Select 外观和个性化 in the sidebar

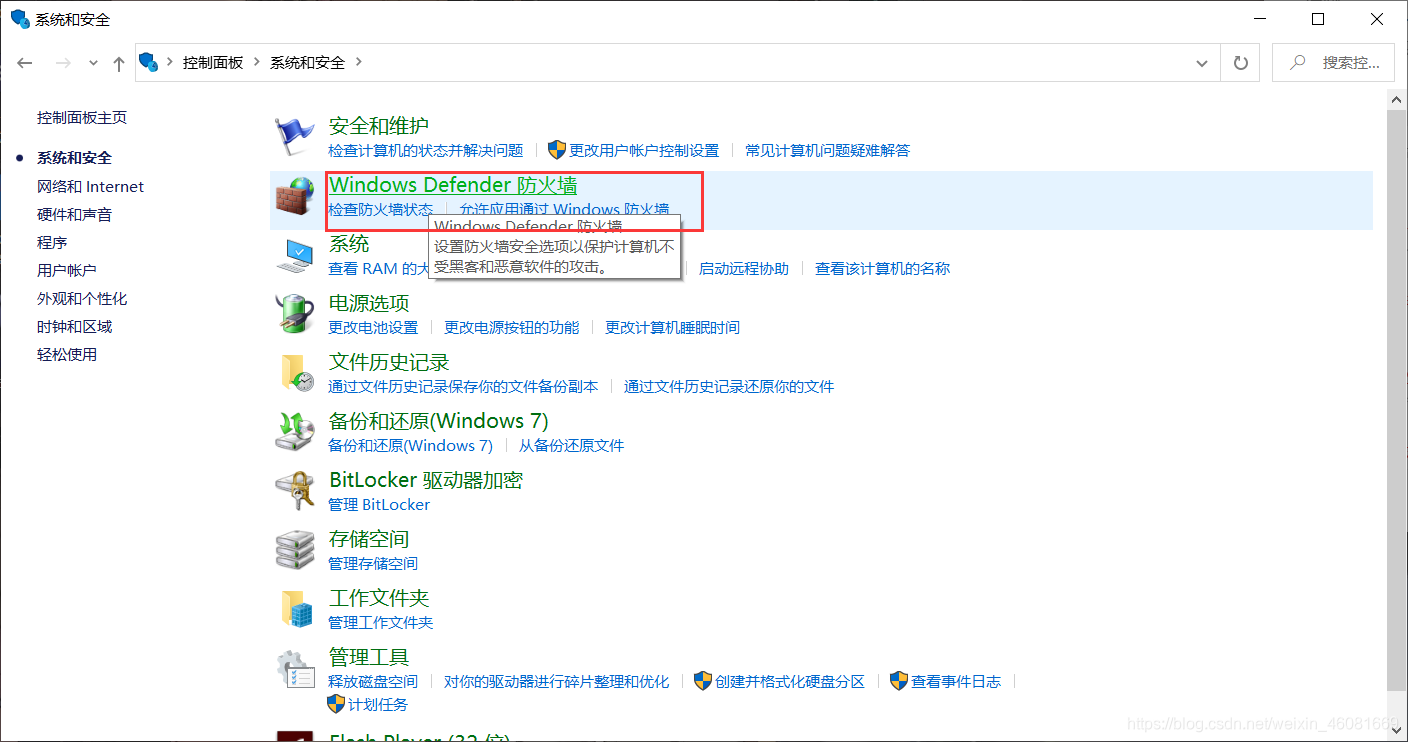pos(82,298)
